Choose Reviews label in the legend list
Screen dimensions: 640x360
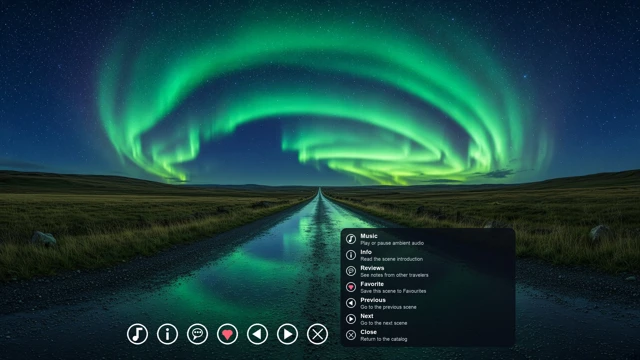372,268
